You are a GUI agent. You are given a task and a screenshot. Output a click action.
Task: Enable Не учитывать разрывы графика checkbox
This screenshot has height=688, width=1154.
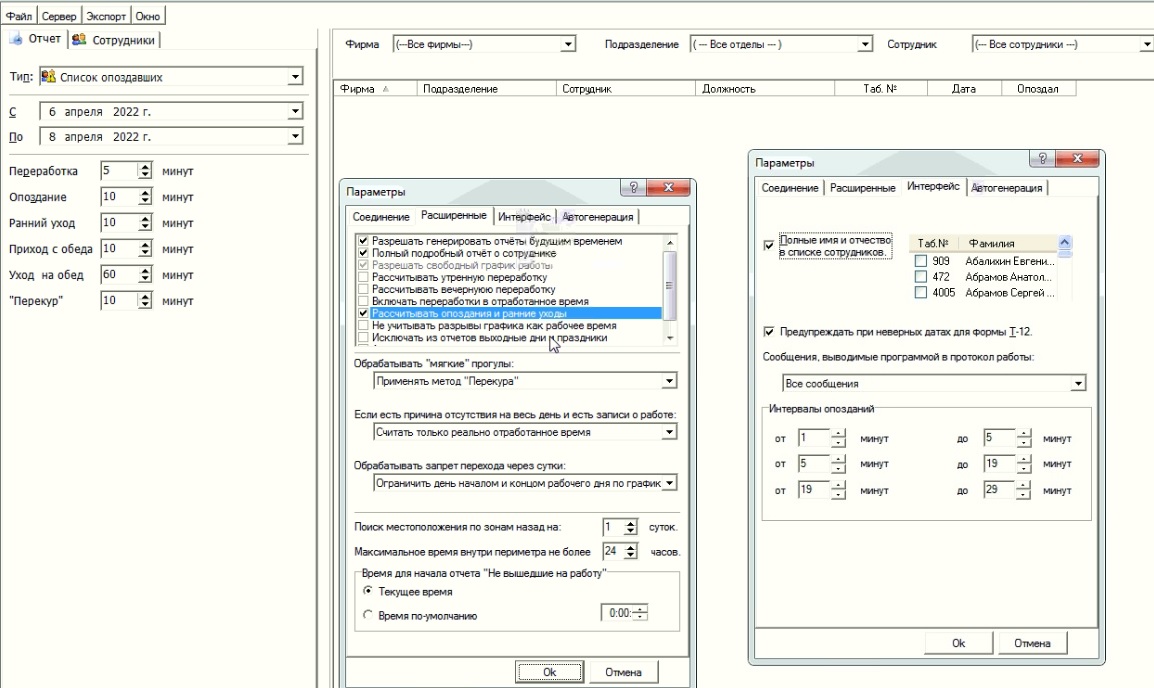click(363, 325)
